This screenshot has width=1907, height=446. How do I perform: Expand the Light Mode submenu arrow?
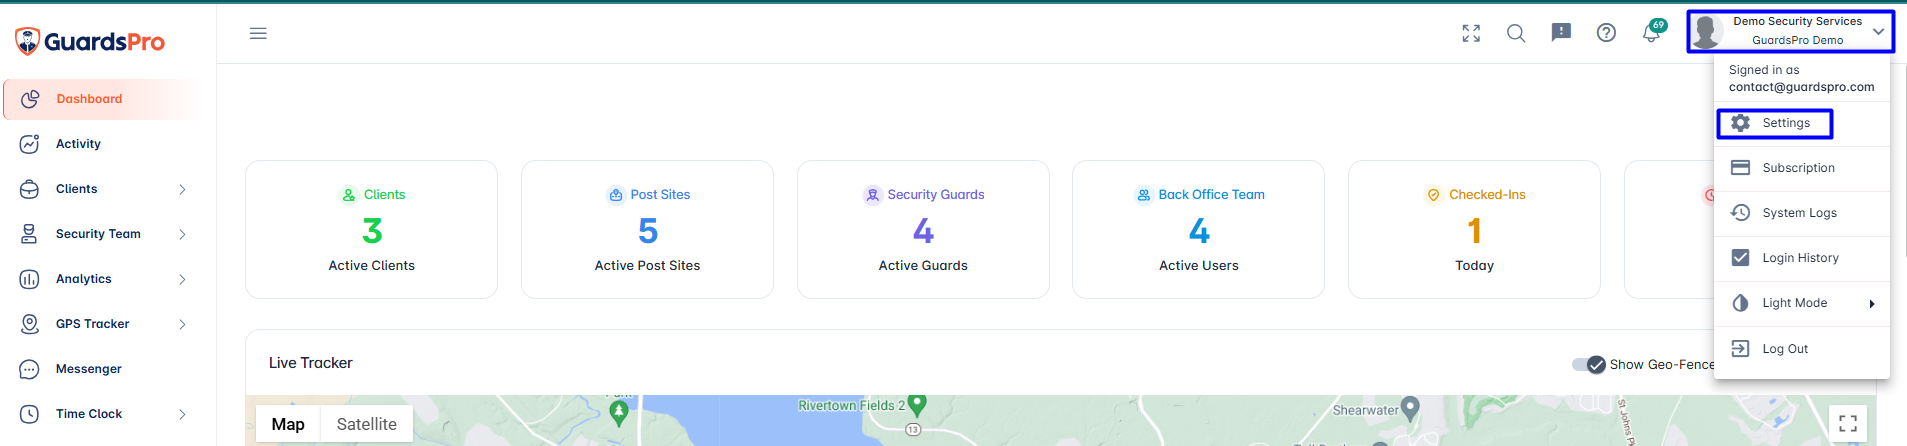1872,304
